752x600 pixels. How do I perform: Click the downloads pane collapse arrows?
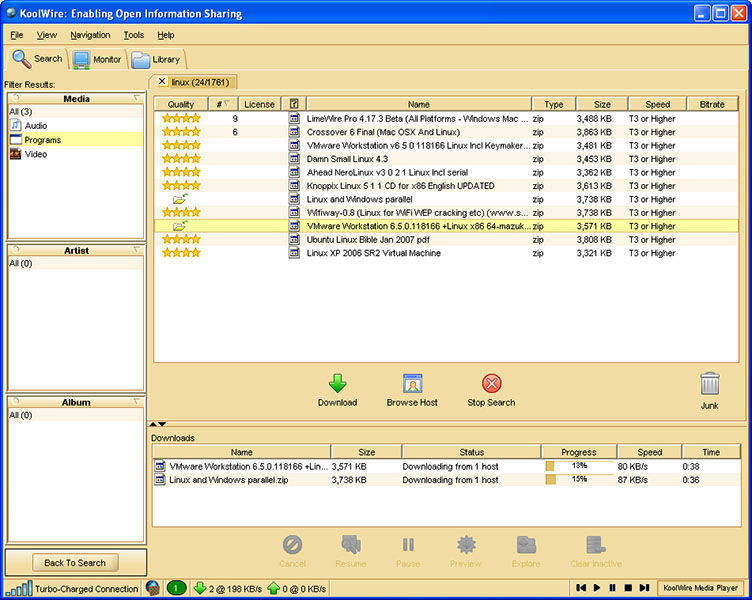(157, 424)
